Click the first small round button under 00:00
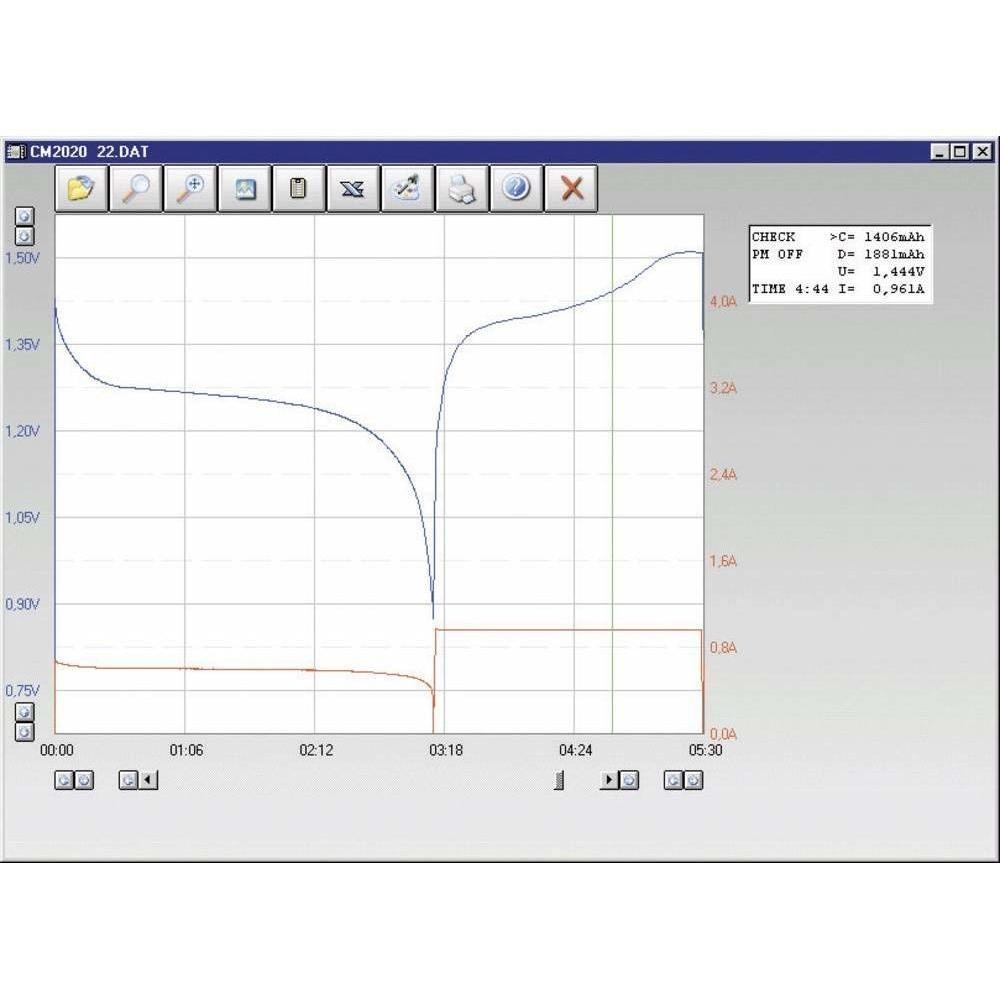This screenshot has height=1000, width=1000. click(64, 780)
